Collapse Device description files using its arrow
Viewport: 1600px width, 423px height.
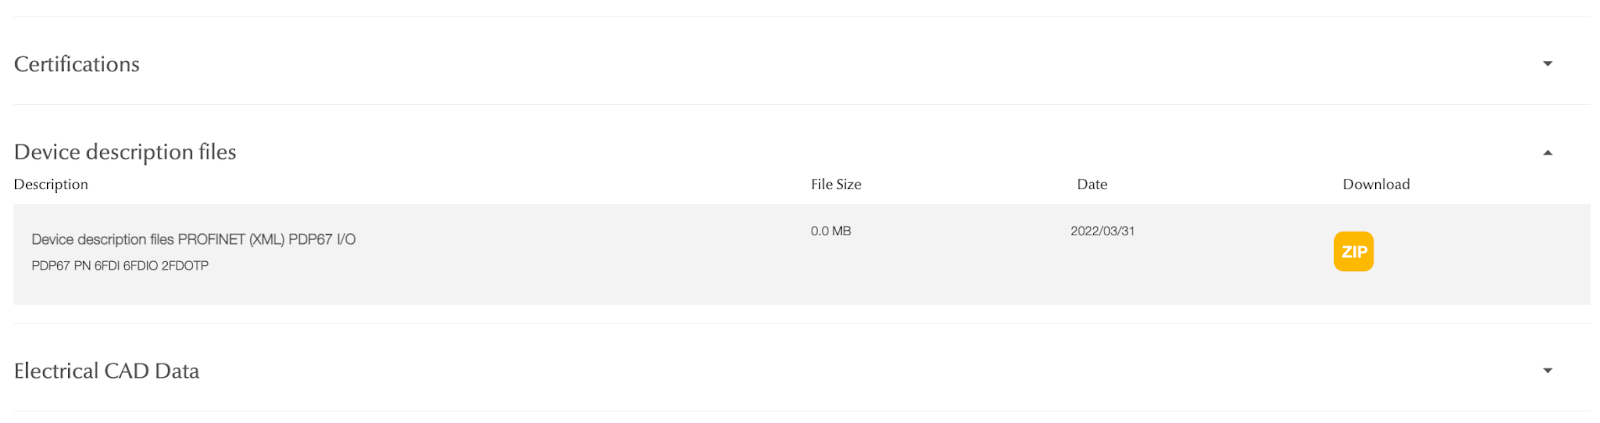point(1547,153)
